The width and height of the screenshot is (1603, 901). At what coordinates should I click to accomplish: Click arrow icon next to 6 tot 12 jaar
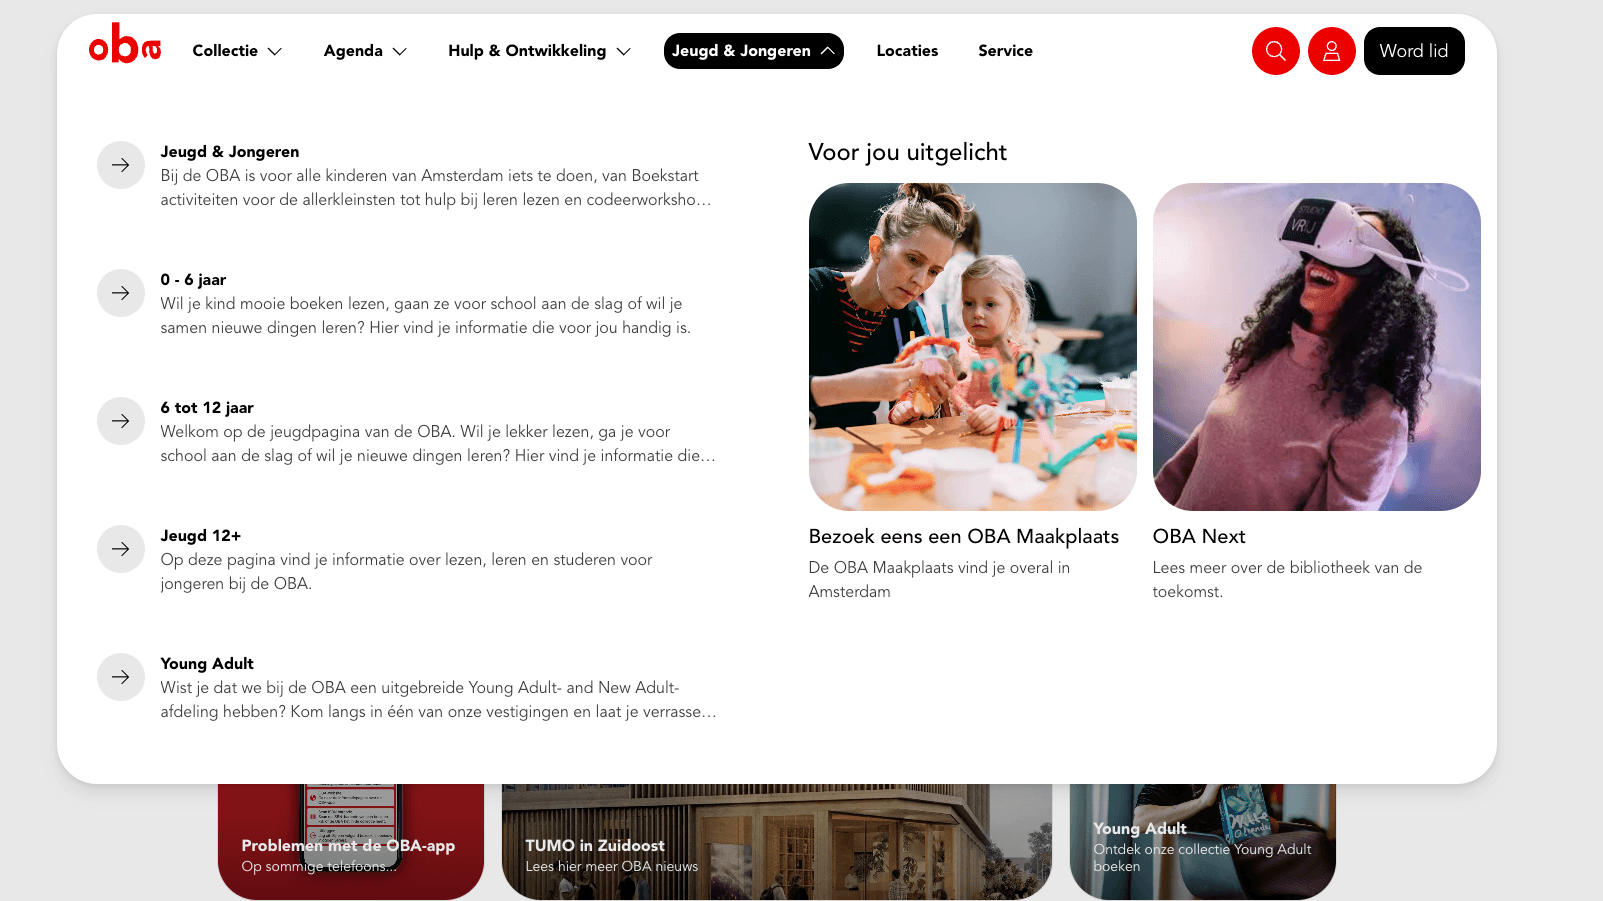coord(121,421)
